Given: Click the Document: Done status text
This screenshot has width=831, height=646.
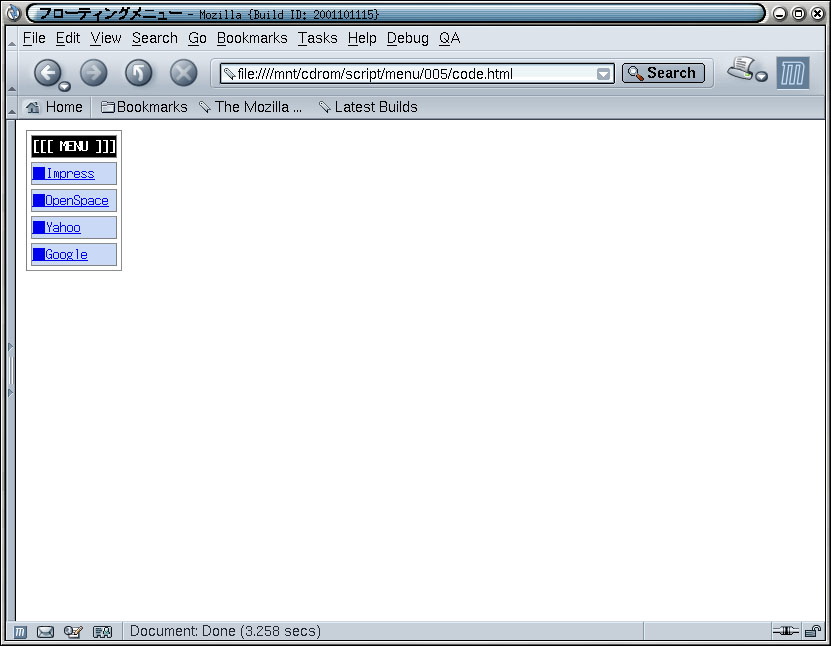Looking at the screenshot, I should [225, 631].
